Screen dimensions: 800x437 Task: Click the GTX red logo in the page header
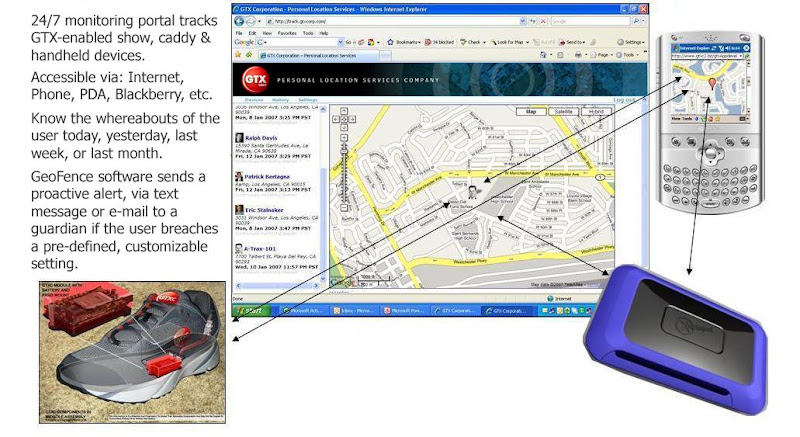coord(254,79)
